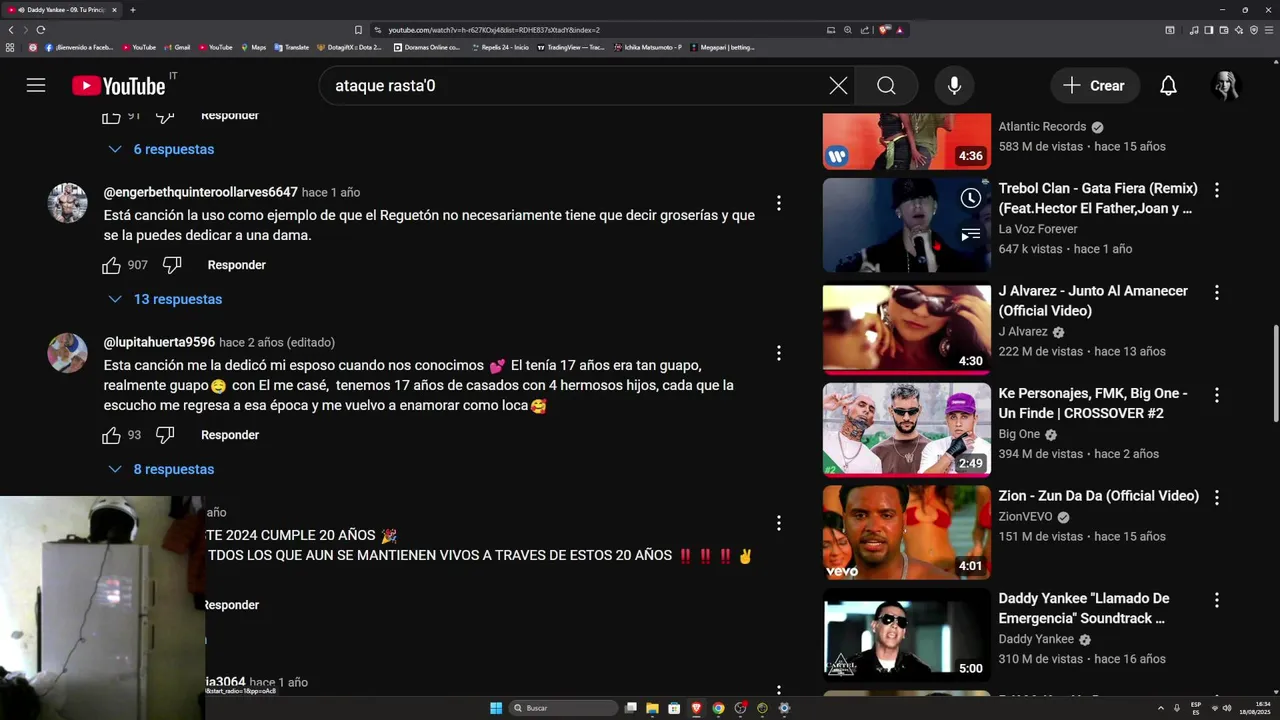
Task: Click the page vertical scrollbar
Action: tap(1275, 372)
